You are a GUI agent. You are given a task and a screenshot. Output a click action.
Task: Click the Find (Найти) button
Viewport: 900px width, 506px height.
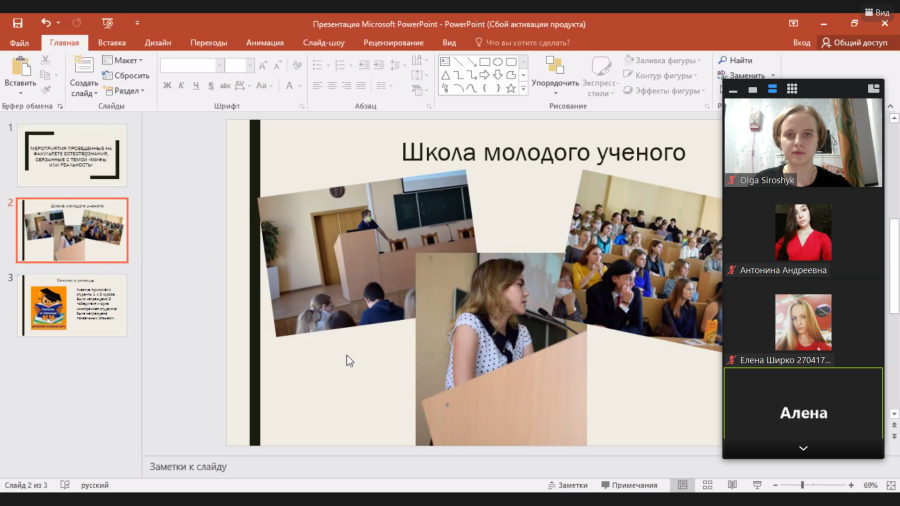(x=735, y=60)
